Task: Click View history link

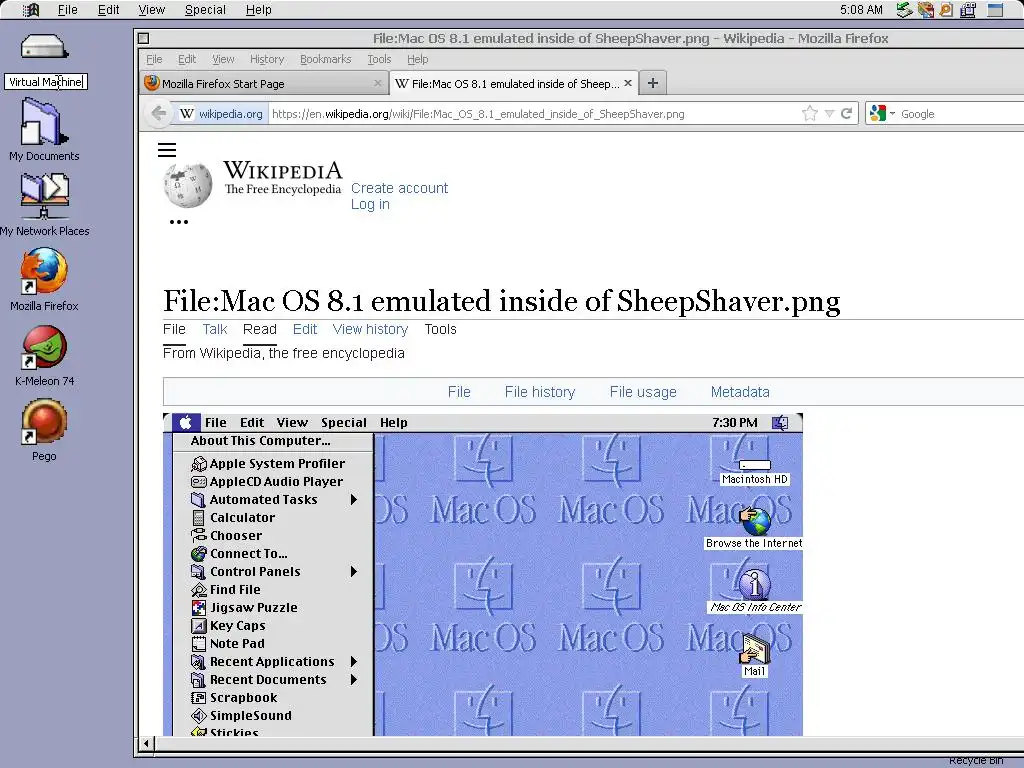Action: pyautogui.click(x=370, y=329)
